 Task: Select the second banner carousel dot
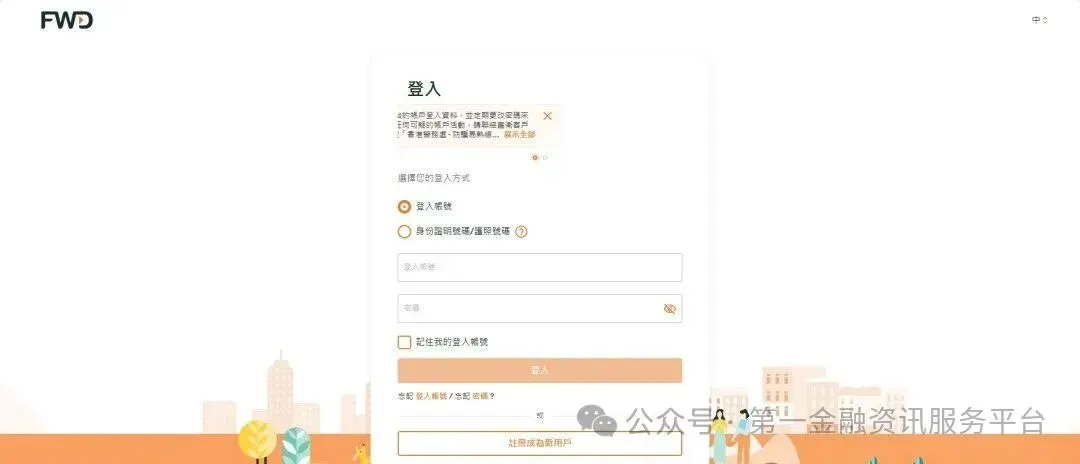[545, 158]
